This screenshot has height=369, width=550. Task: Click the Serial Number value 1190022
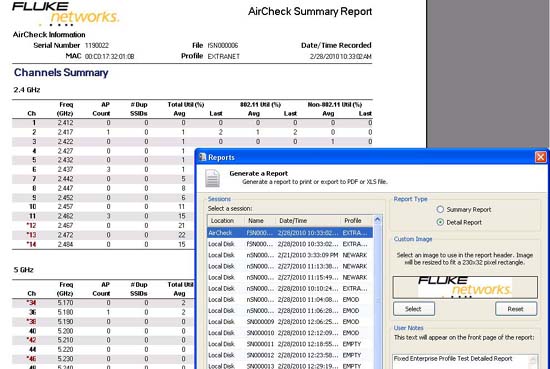tap(97, 46)
